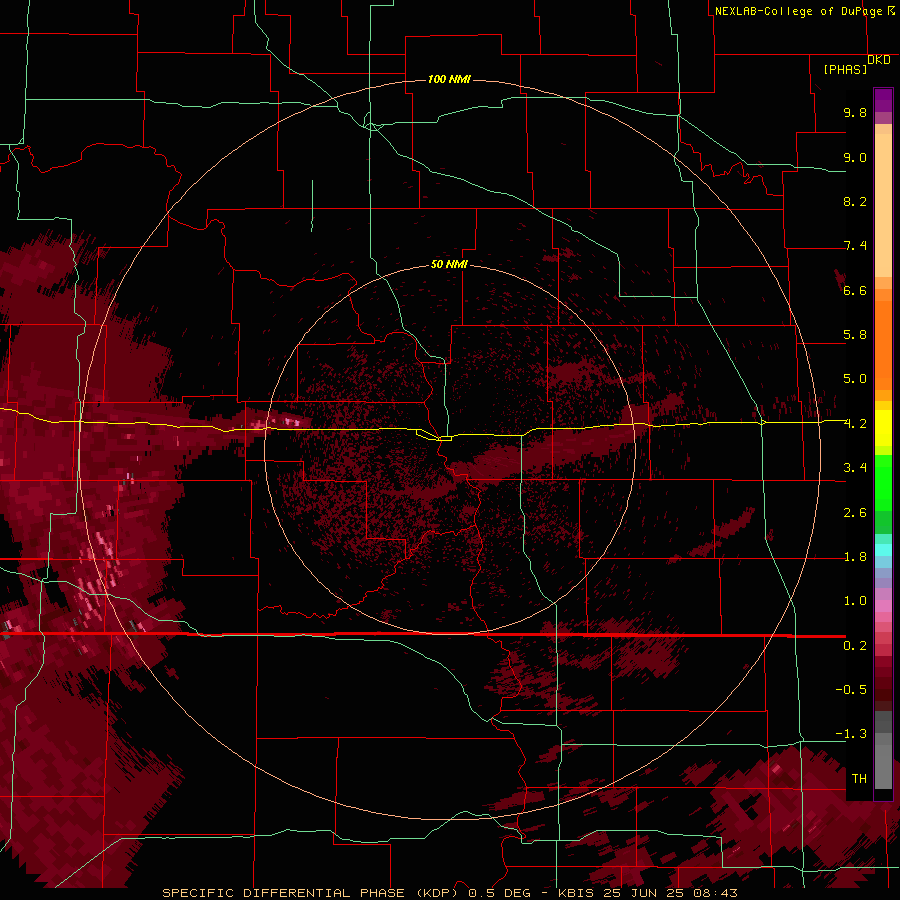
Task: Click the 3.4 value on the scale
Action: point(855,468)
